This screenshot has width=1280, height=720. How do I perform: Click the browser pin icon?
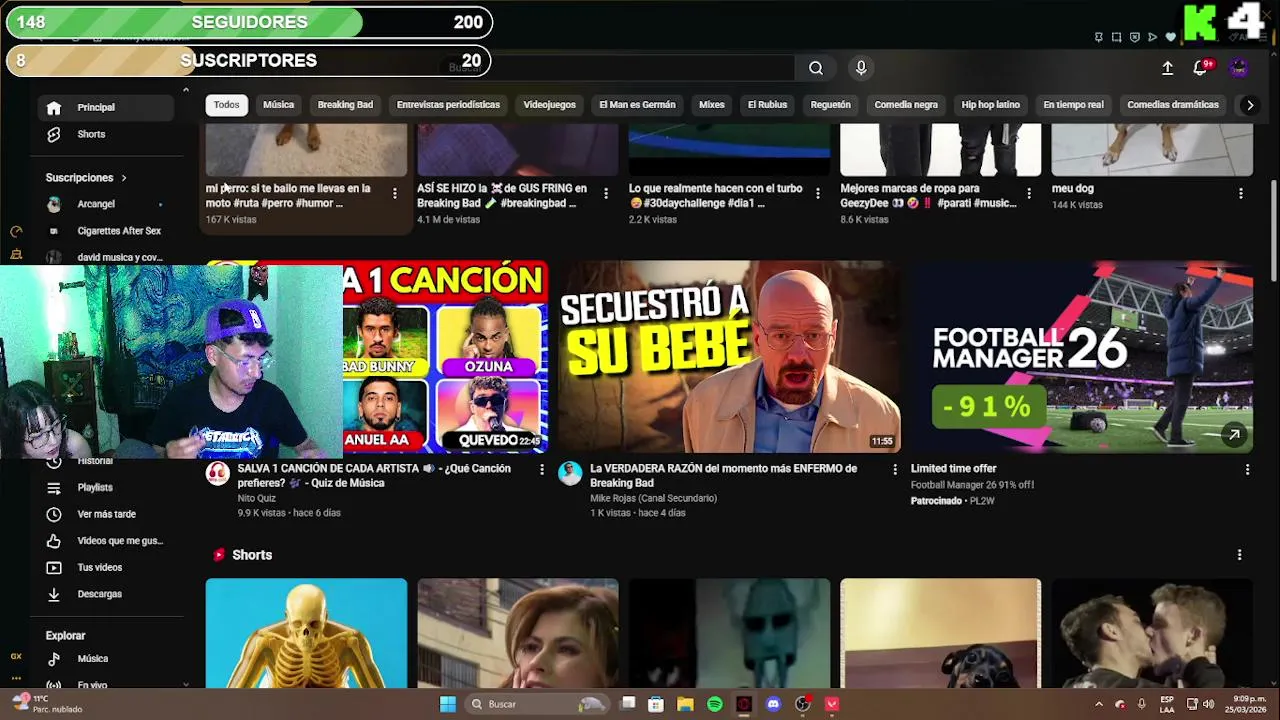tap(1099, 37)
